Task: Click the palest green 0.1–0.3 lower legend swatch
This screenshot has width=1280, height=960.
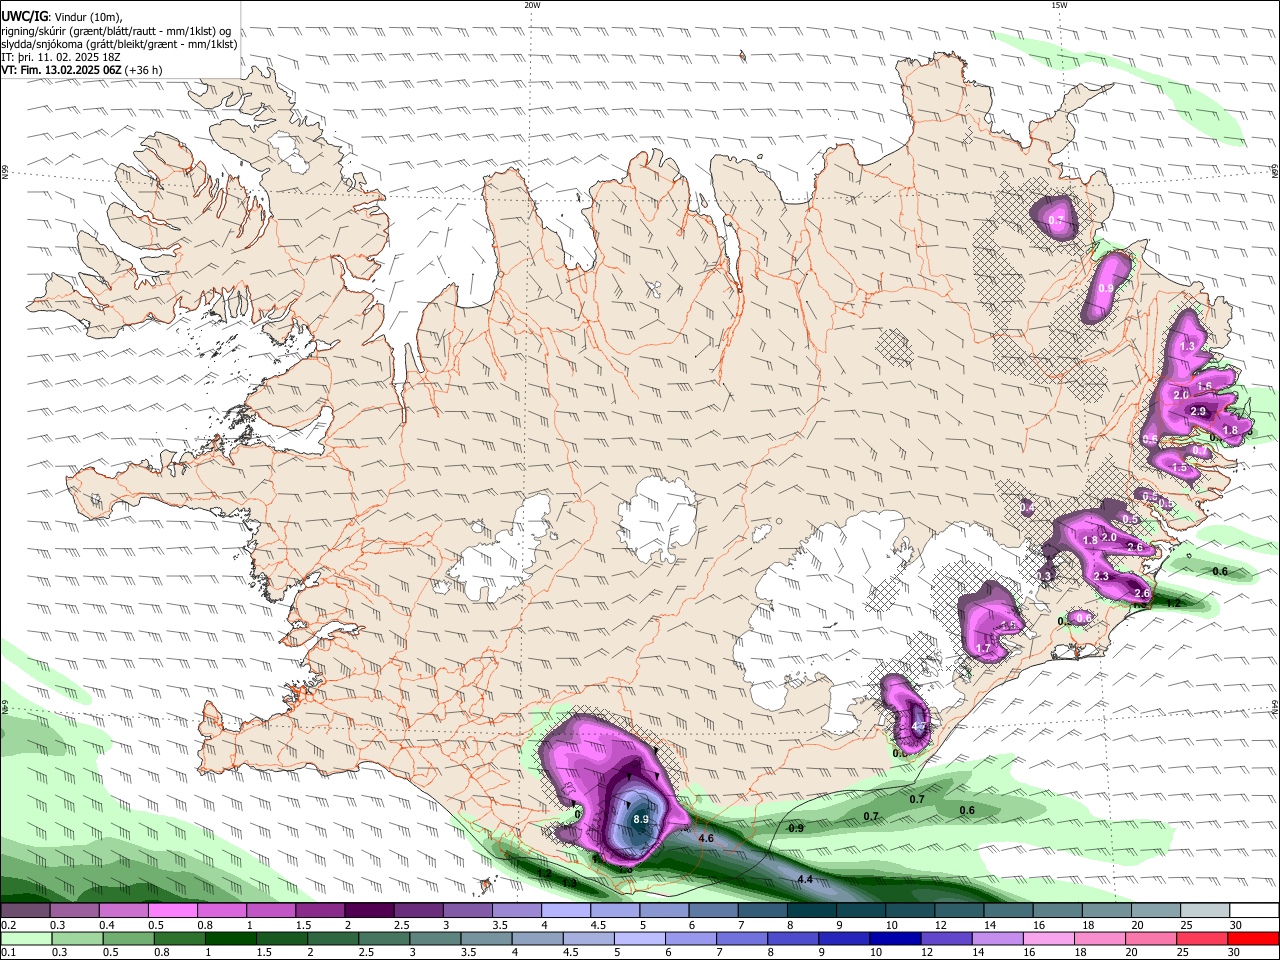Action: 26,939
